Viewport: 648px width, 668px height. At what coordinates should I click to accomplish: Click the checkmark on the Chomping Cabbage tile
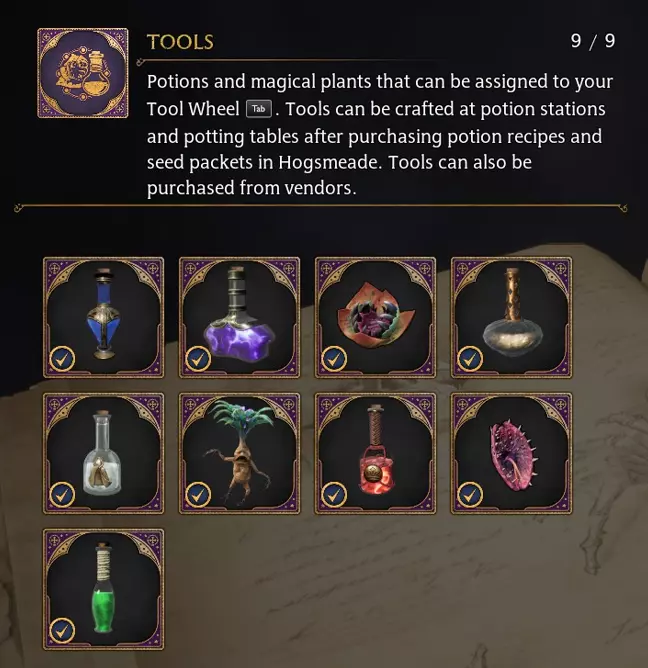tap(334, 359)
